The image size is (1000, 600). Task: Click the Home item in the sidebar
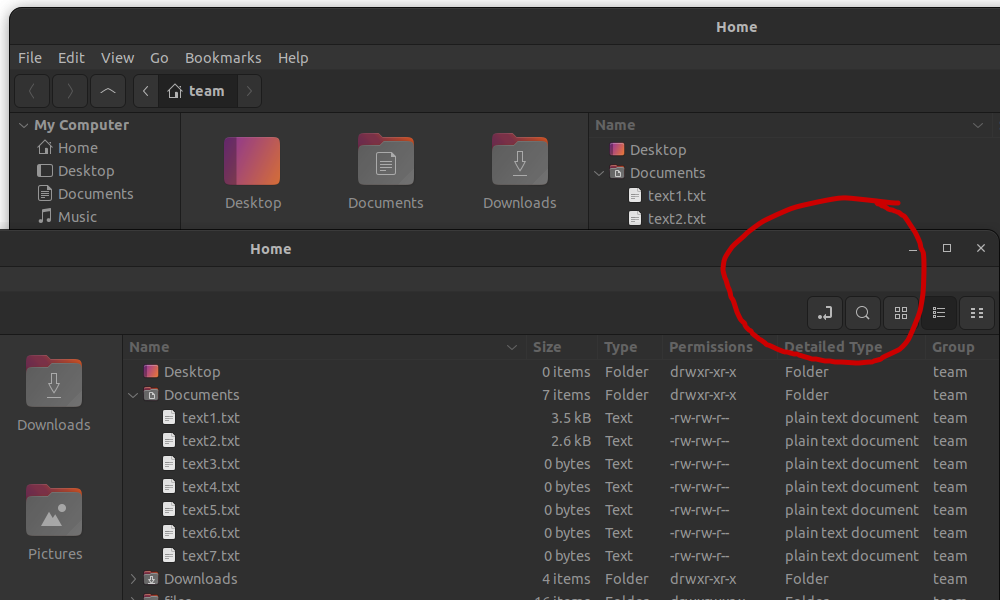click(77, 148)
